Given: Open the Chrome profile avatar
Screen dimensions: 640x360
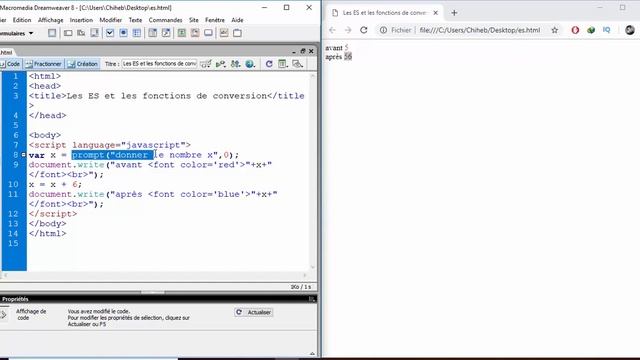Looking at the screenshot, I should [x=630, y=30].
